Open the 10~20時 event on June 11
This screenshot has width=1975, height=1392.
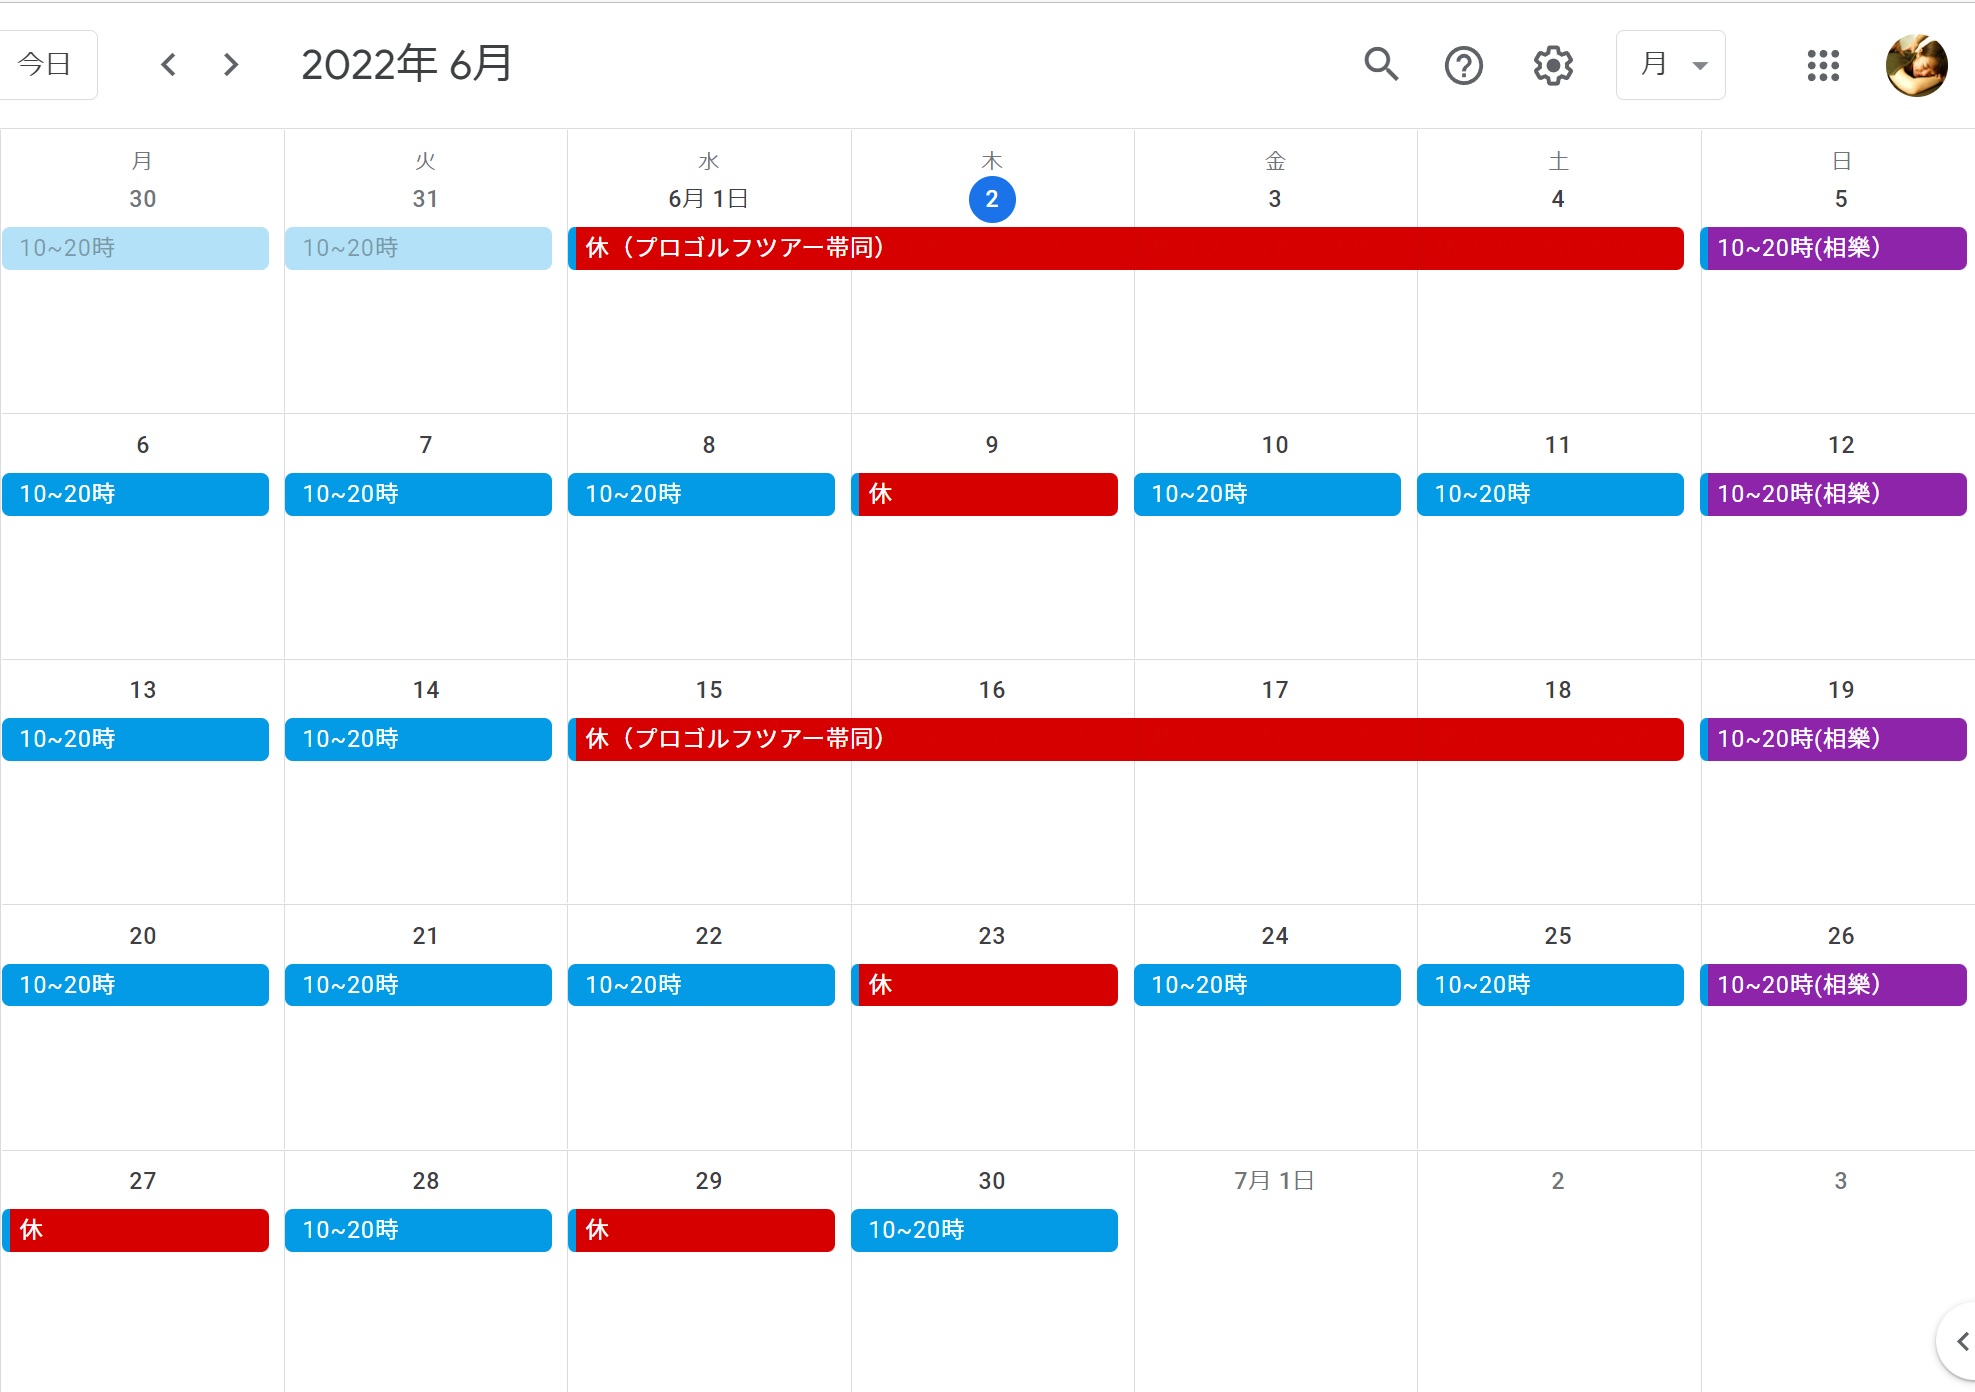(1550, 494)
